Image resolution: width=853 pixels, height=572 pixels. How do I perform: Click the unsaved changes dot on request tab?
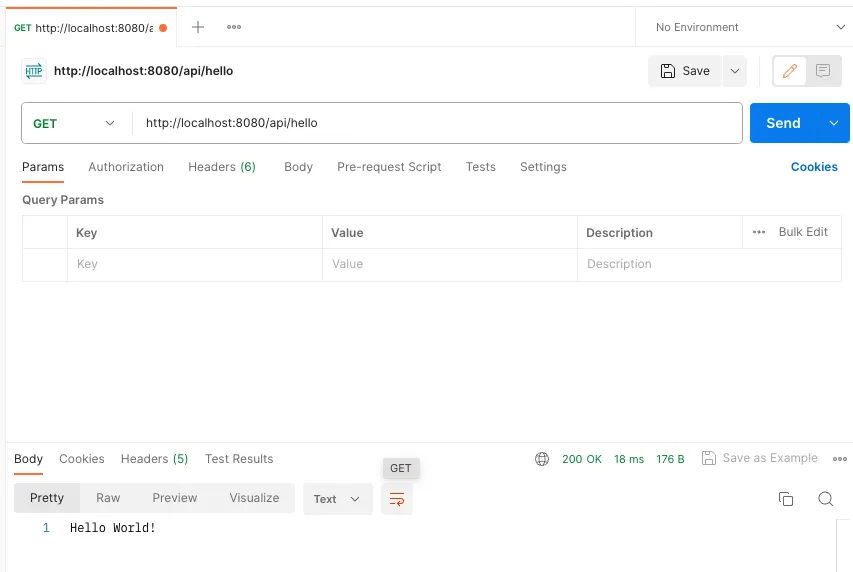point(163,28)
